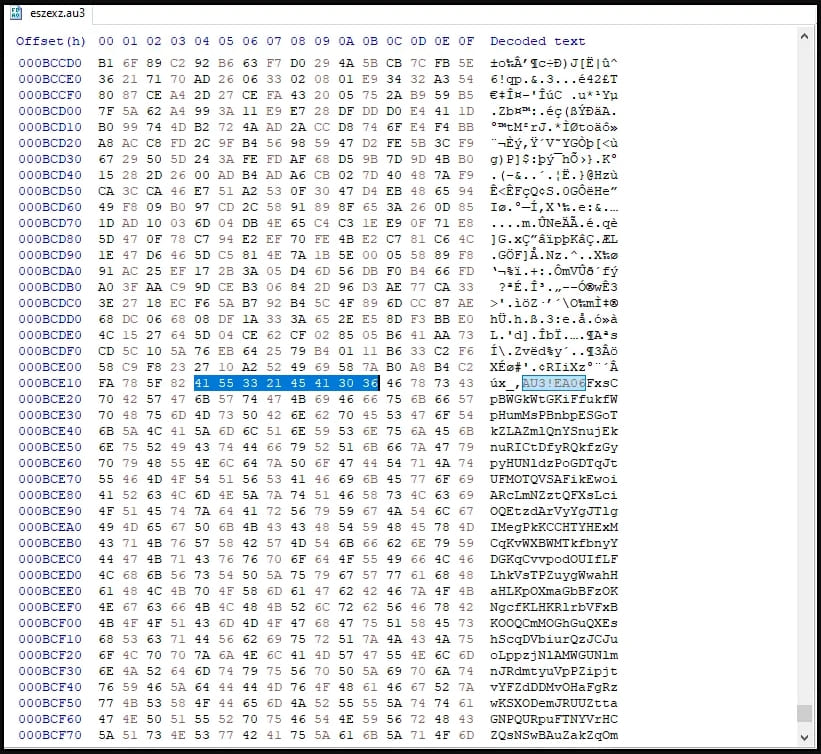The width and height of the screenshot is (821, 754).
Task: Click offset row 000BCD80
Action: tap(50, 239)
